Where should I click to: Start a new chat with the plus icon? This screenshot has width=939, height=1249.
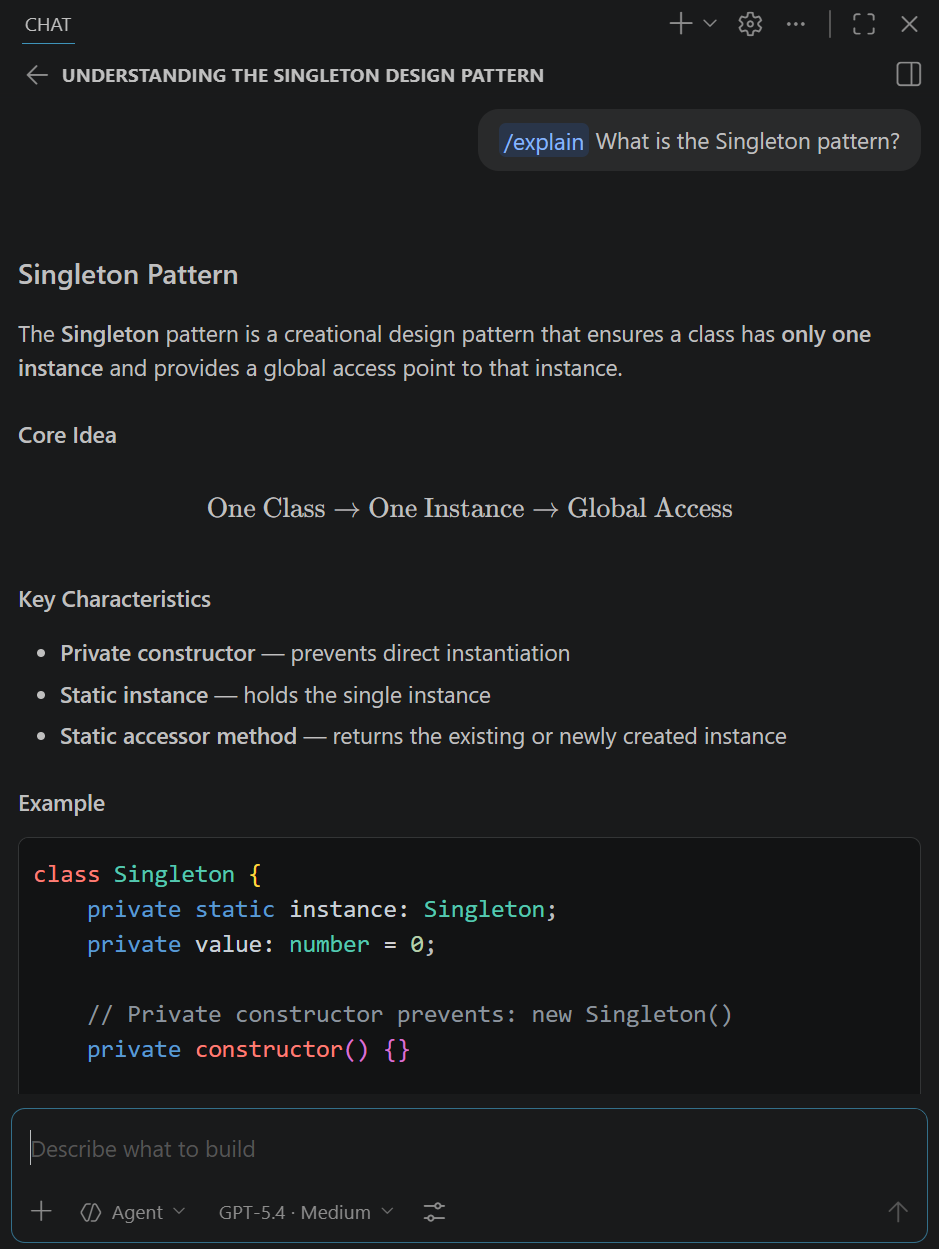click(679, 23)
